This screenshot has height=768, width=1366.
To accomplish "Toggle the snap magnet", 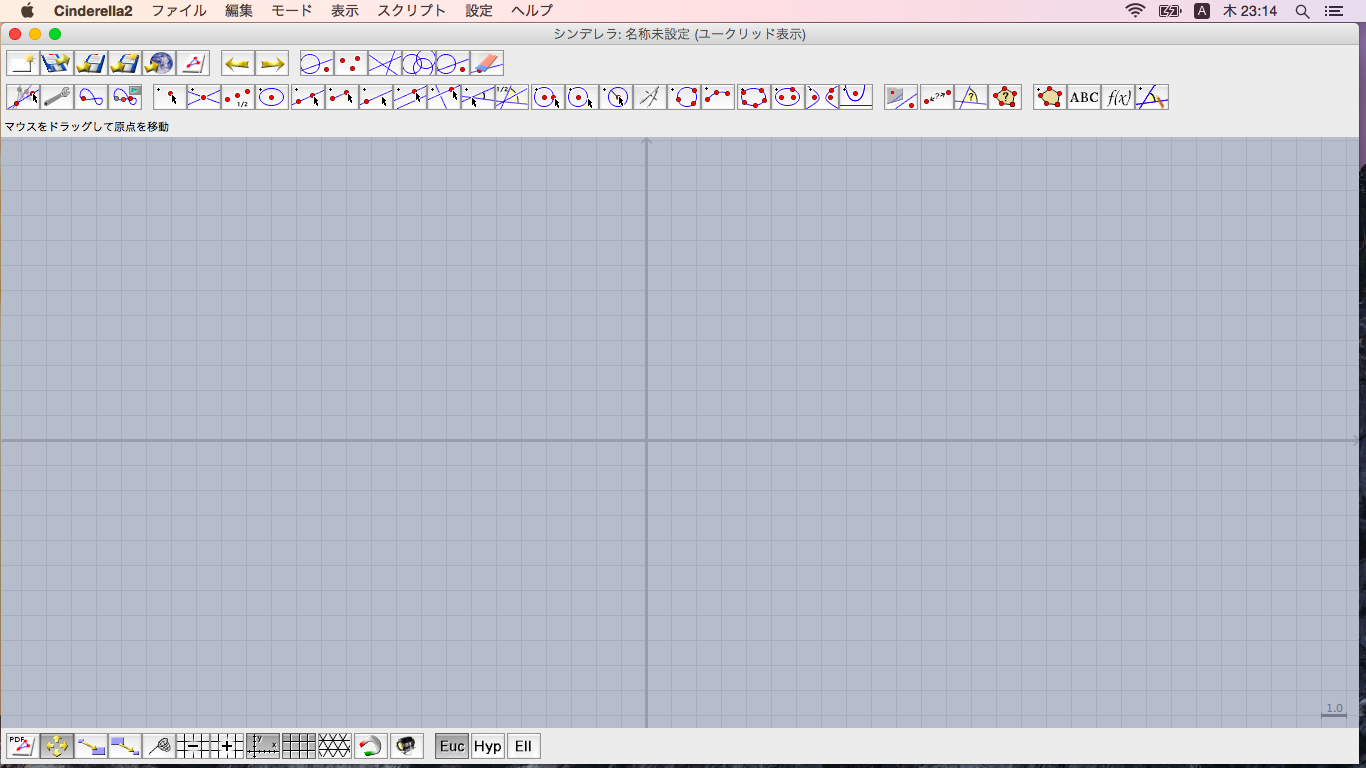I will pyautogui.click(x=370, y=746).
